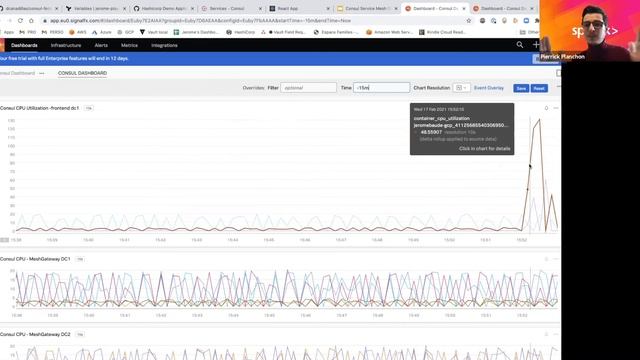Viewport: 640px width, 360px height.
Task: Open the Other bookmarks folder
Action: click(x=529, y=32)
